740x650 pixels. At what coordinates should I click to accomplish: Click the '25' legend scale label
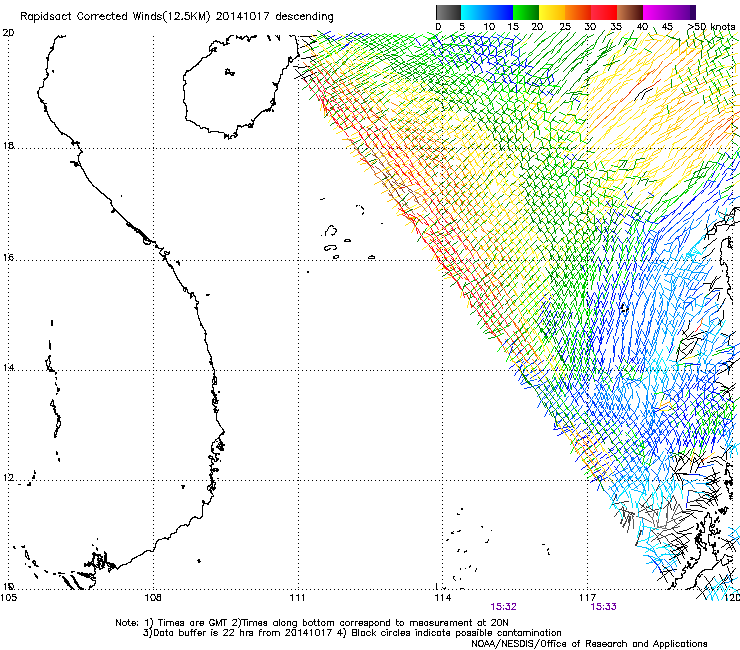pyautogui.click(x=565, y=26)
